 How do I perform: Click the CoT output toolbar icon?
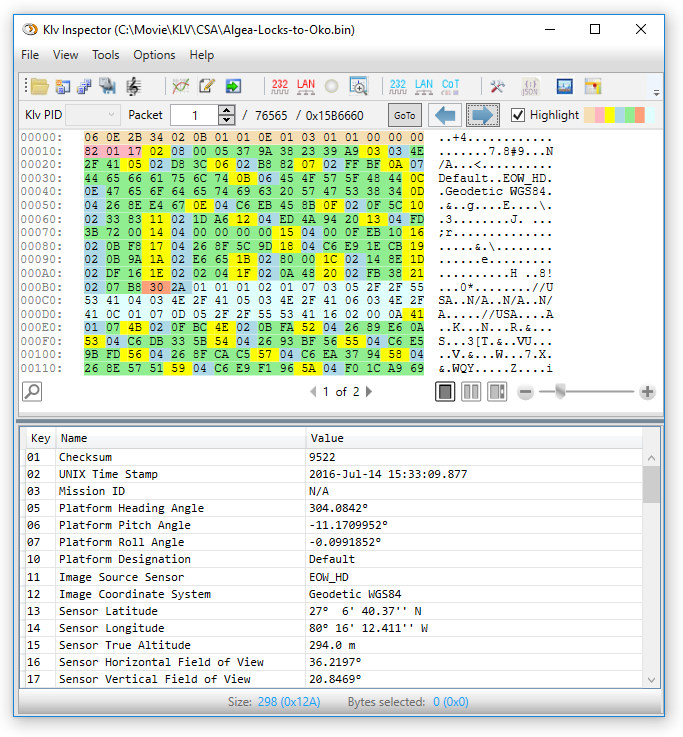click(451, 87)
